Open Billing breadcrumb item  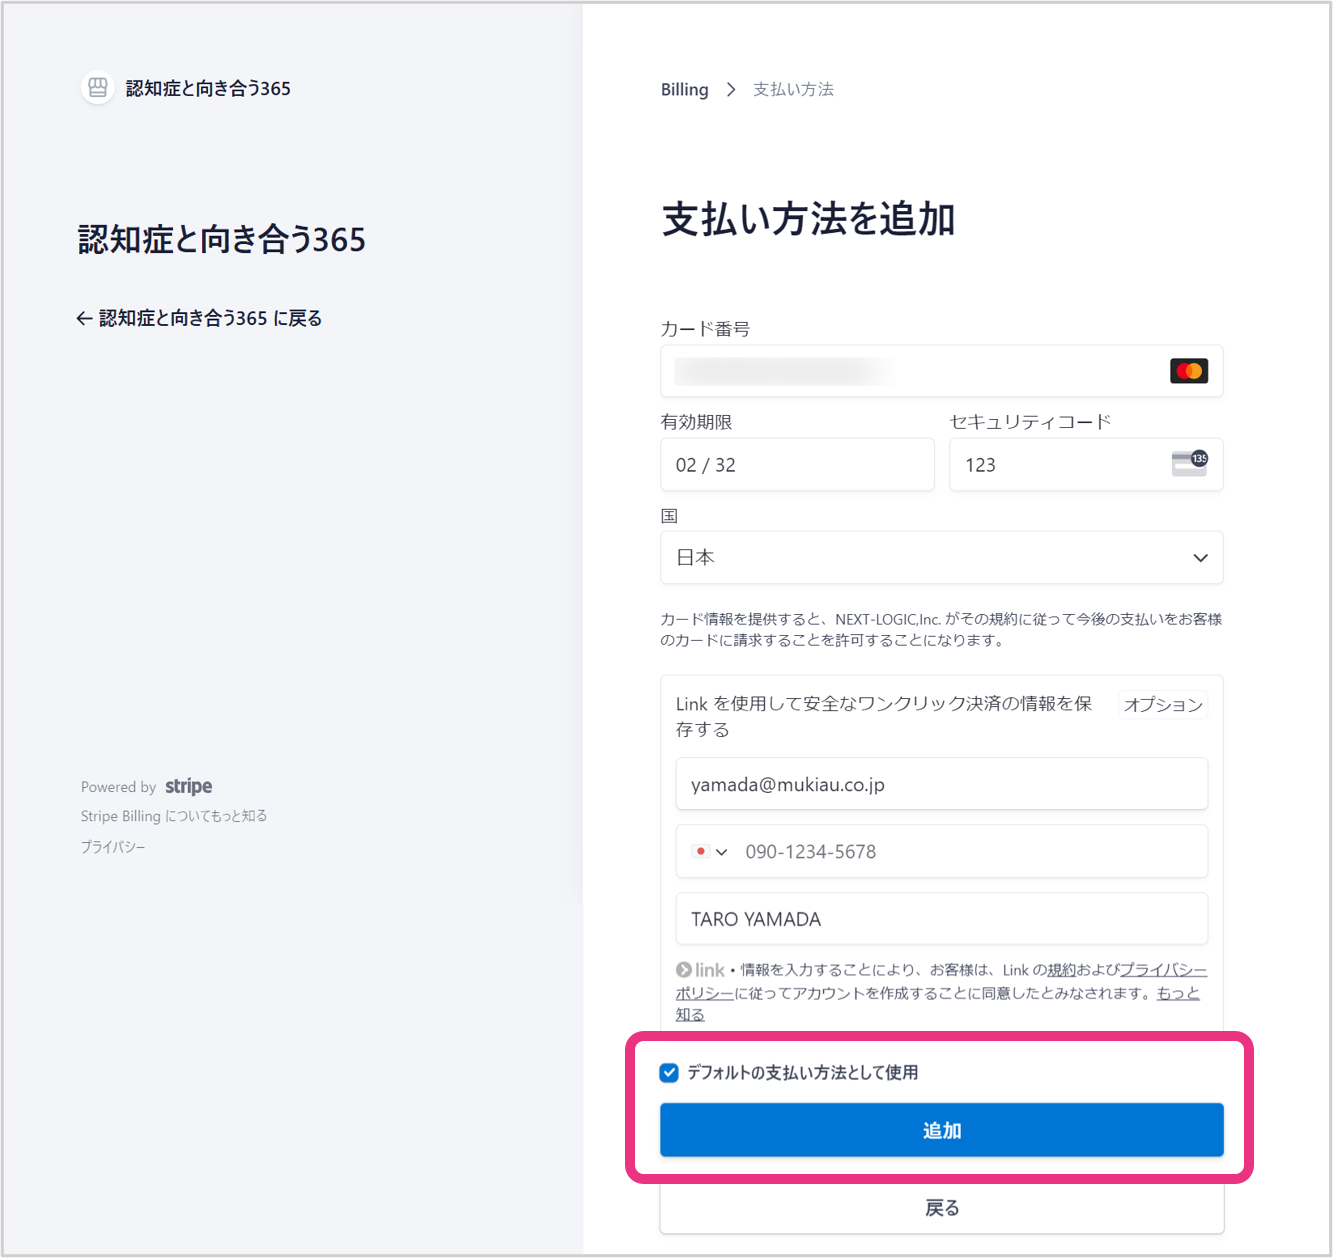coord(684,90)
